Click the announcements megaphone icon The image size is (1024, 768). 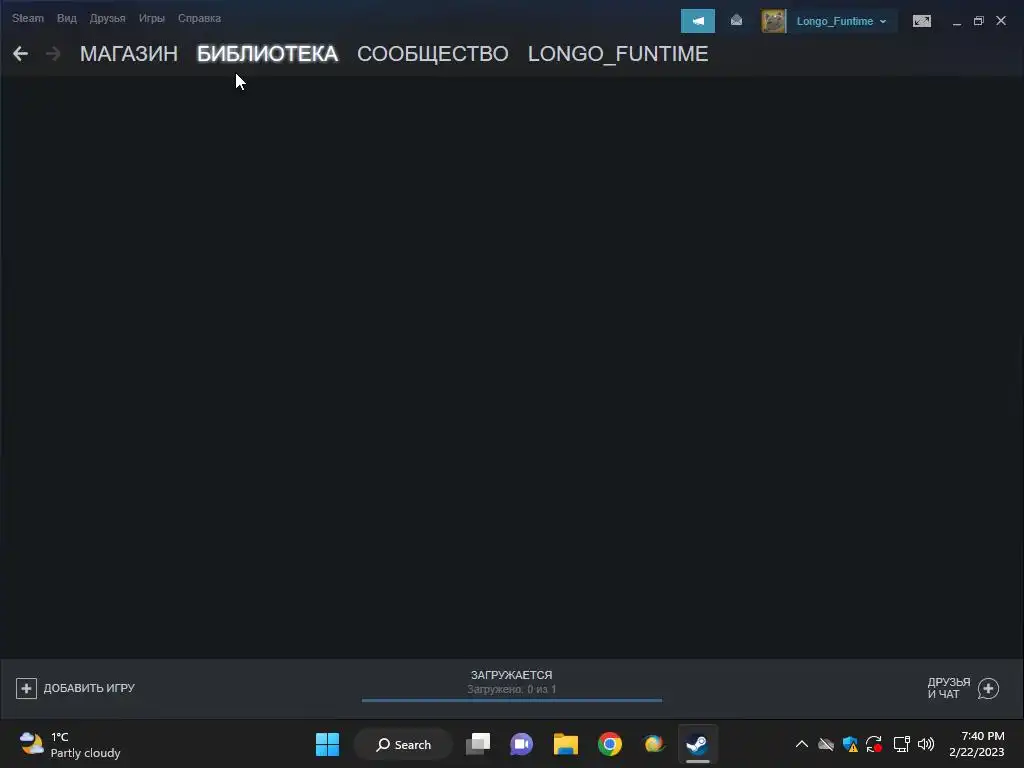point(697,21)
